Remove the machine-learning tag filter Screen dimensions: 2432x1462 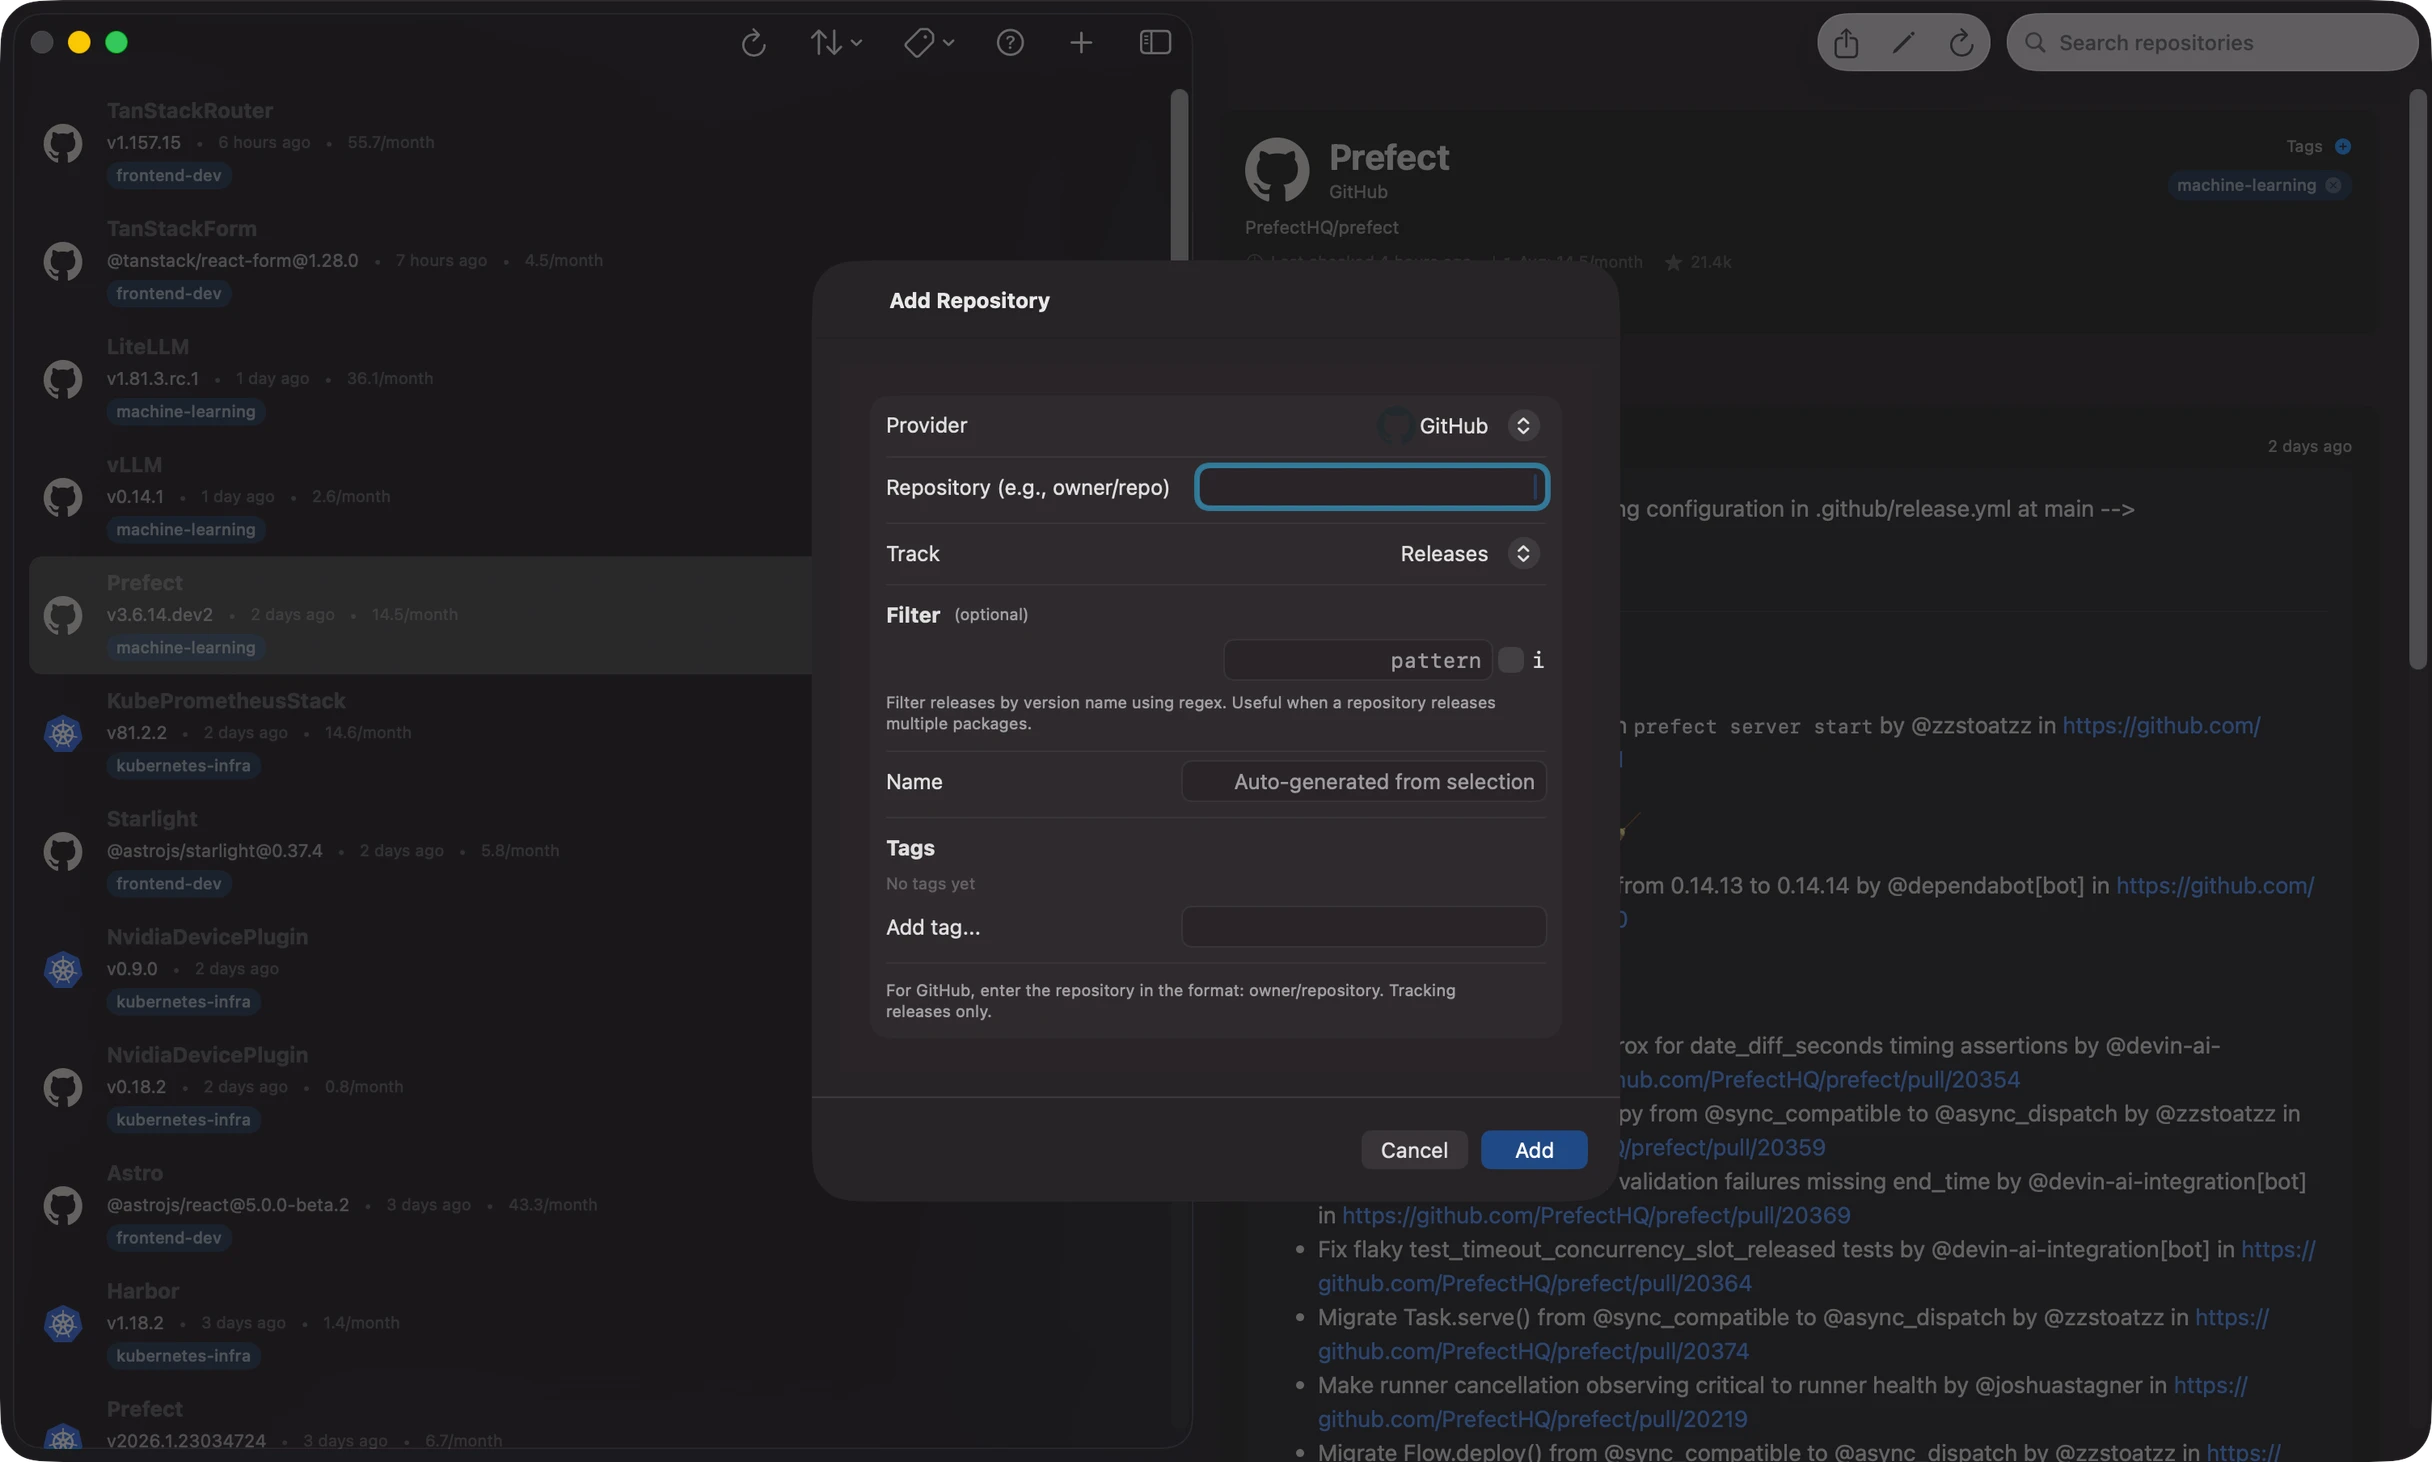click(2333, 185)
